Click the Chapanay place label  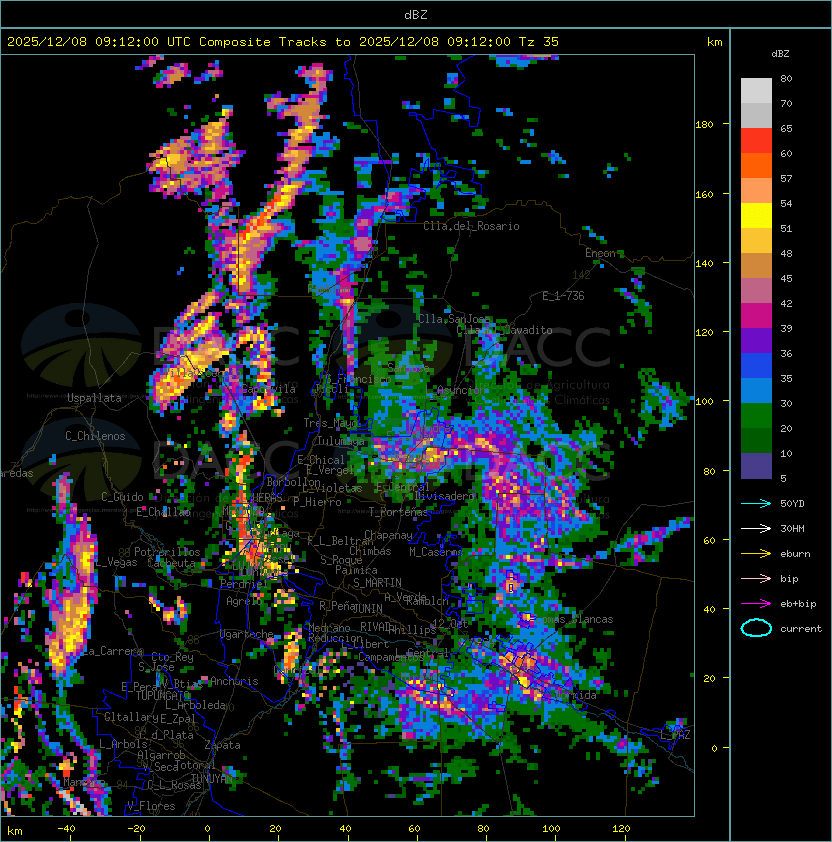[x=388, y=535]
